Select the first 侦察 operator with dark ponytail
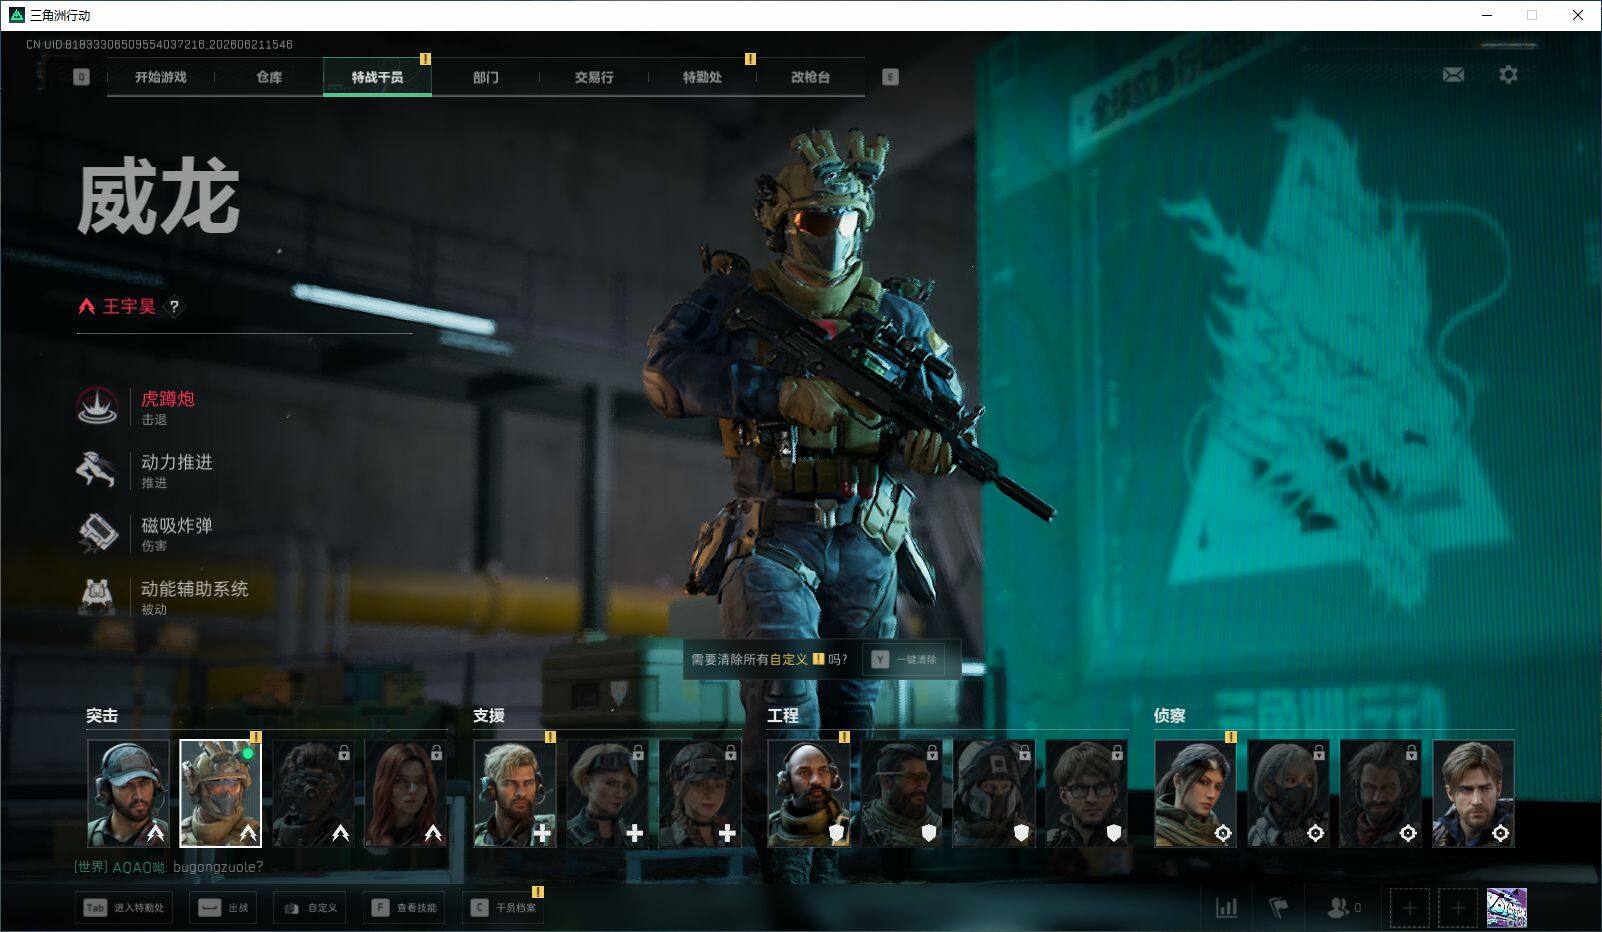The image size is (1602, 932). [1195, 793]
